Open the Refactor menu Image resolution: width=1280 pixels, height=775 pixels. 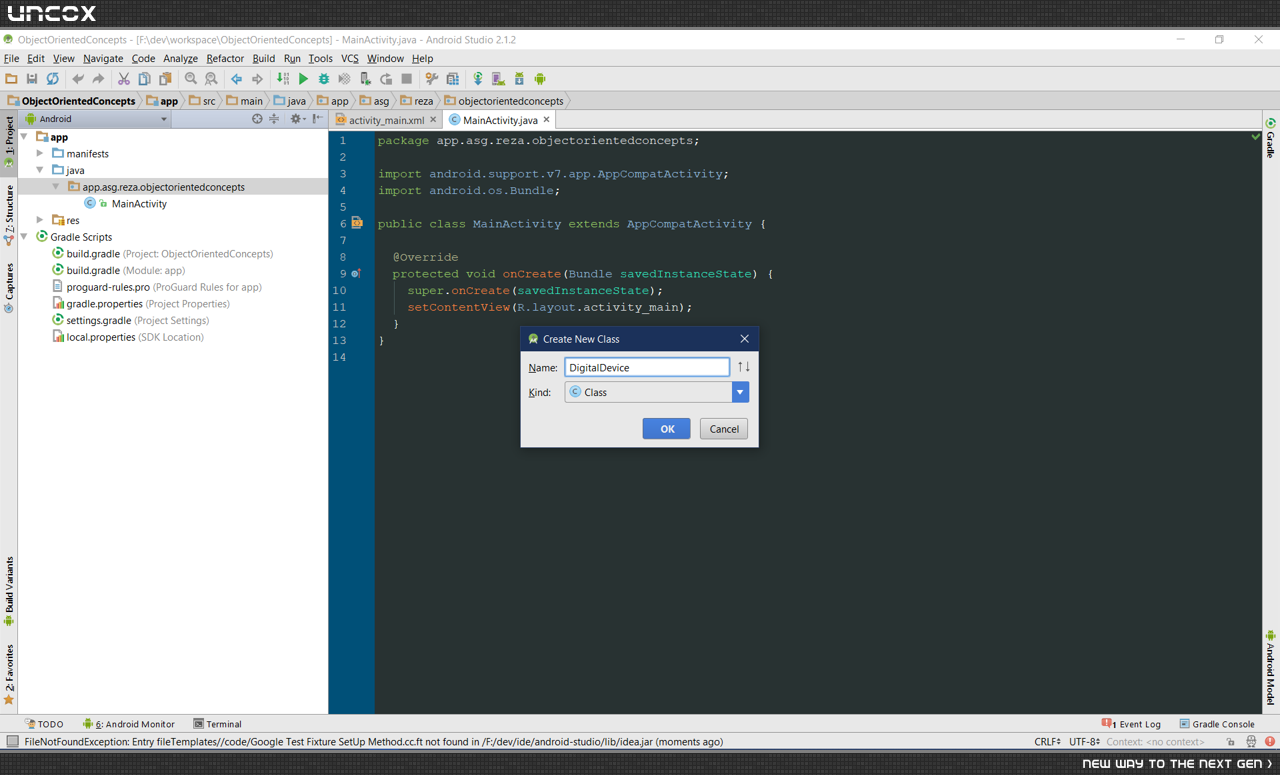coord(225,59)
